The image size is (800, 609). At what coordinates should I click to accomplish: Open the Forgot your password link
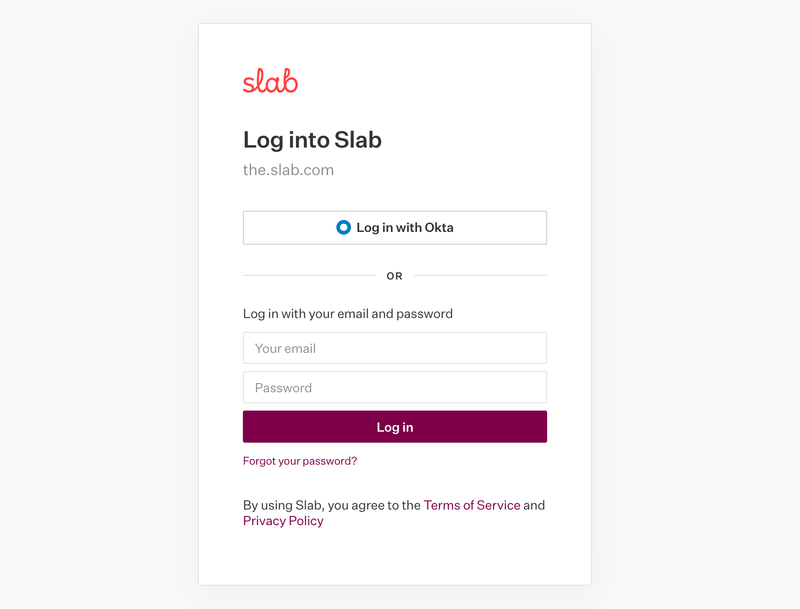(300, 461)
